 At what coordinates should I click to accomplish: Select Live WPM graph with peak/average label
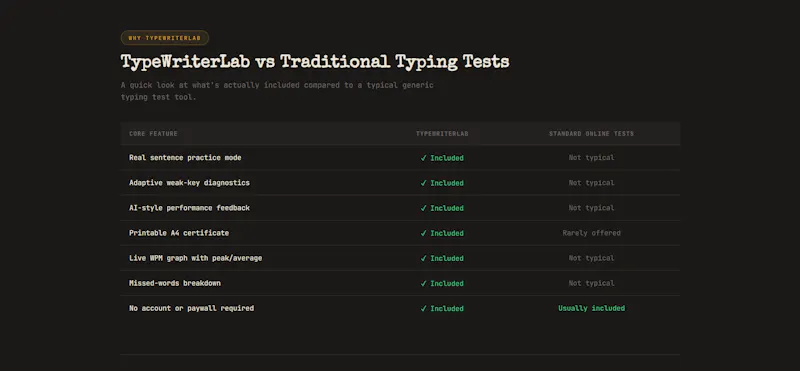coord(195,258)
